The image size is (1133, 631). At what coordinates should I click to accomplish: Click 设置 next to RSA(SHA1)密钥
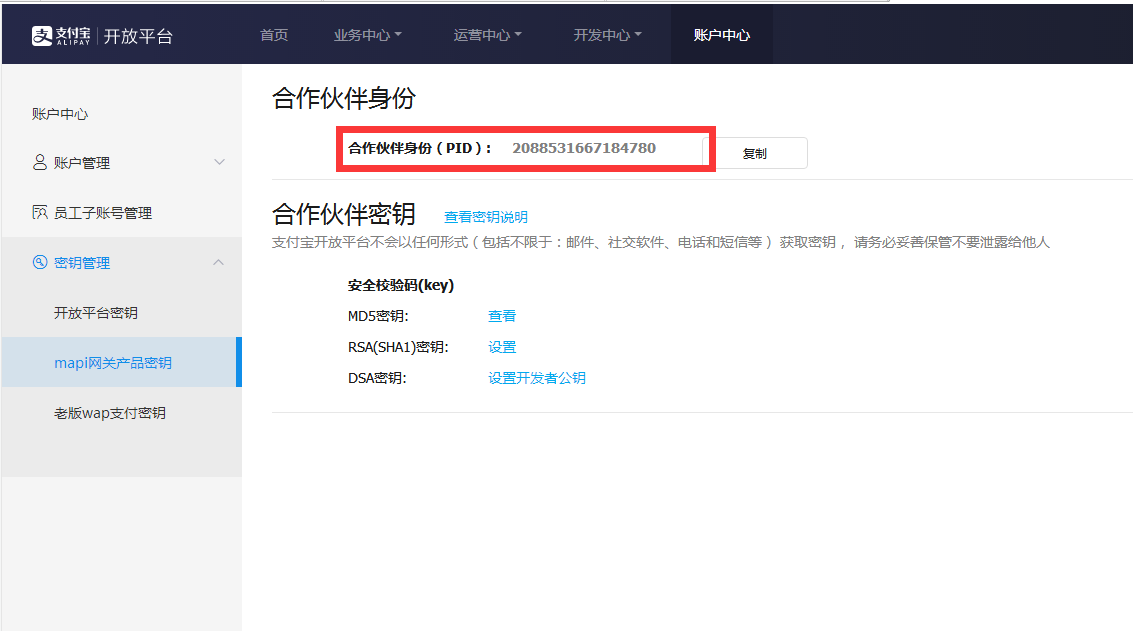[502, 347]
